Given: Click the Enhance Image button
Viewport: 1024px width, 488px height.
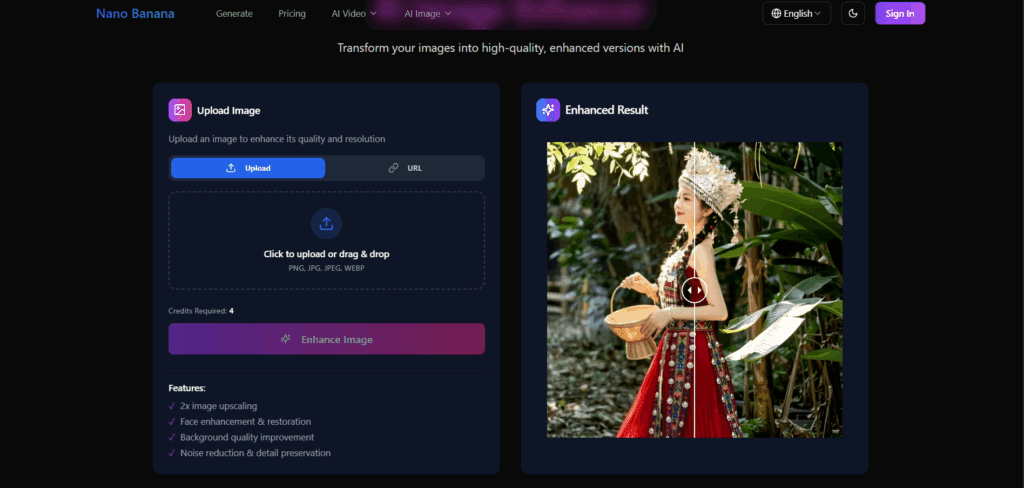Looking at the screenshot, I should [327, 339].
